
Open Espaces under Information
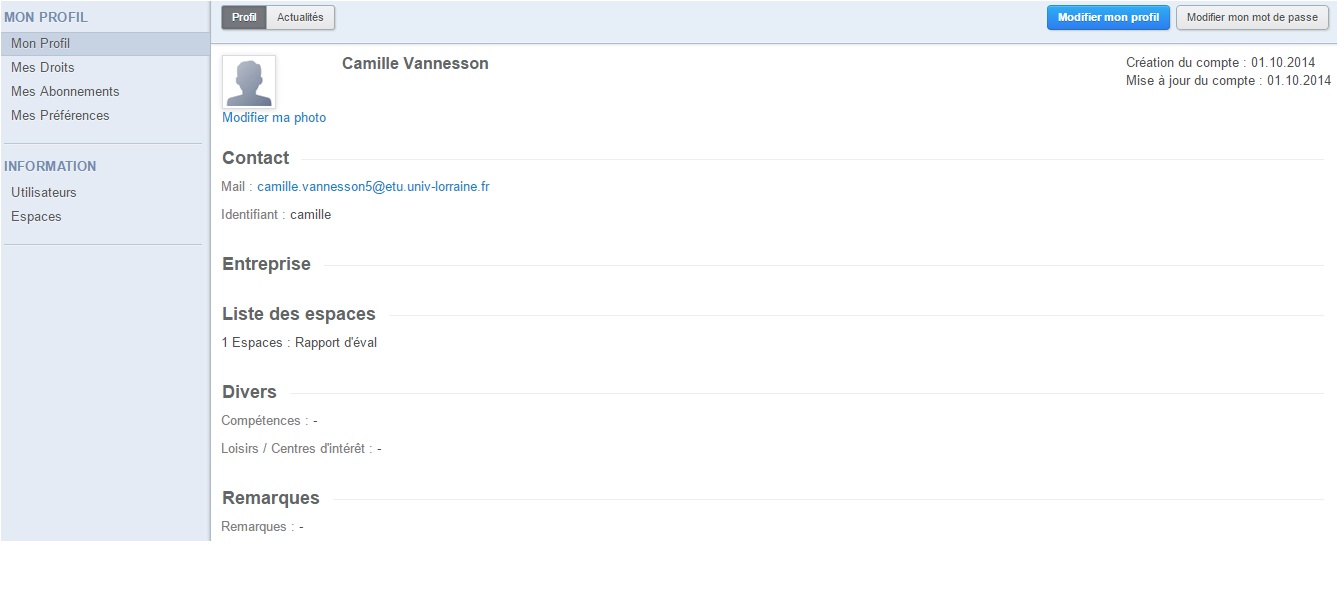tap(36, 217)
